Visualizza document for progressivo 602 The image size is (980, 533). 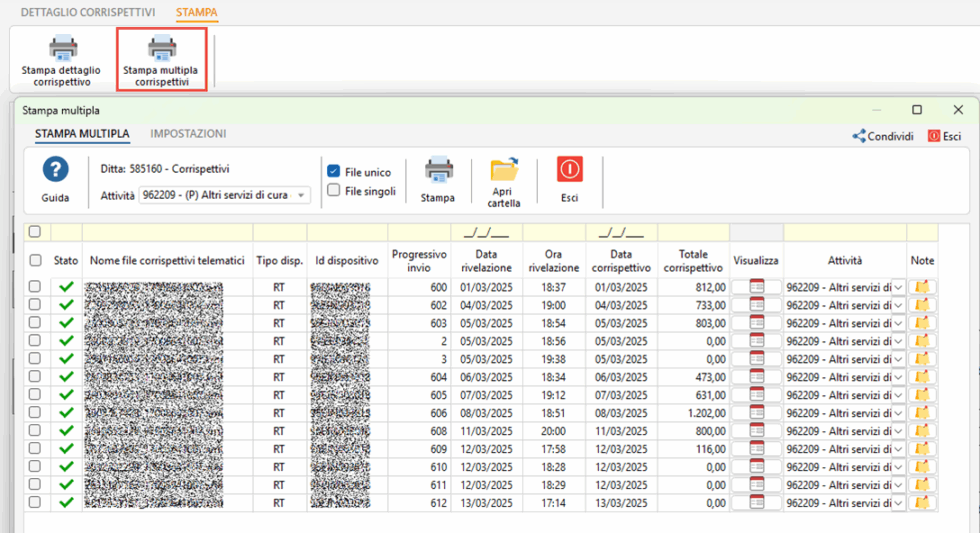tap(756, 305)
